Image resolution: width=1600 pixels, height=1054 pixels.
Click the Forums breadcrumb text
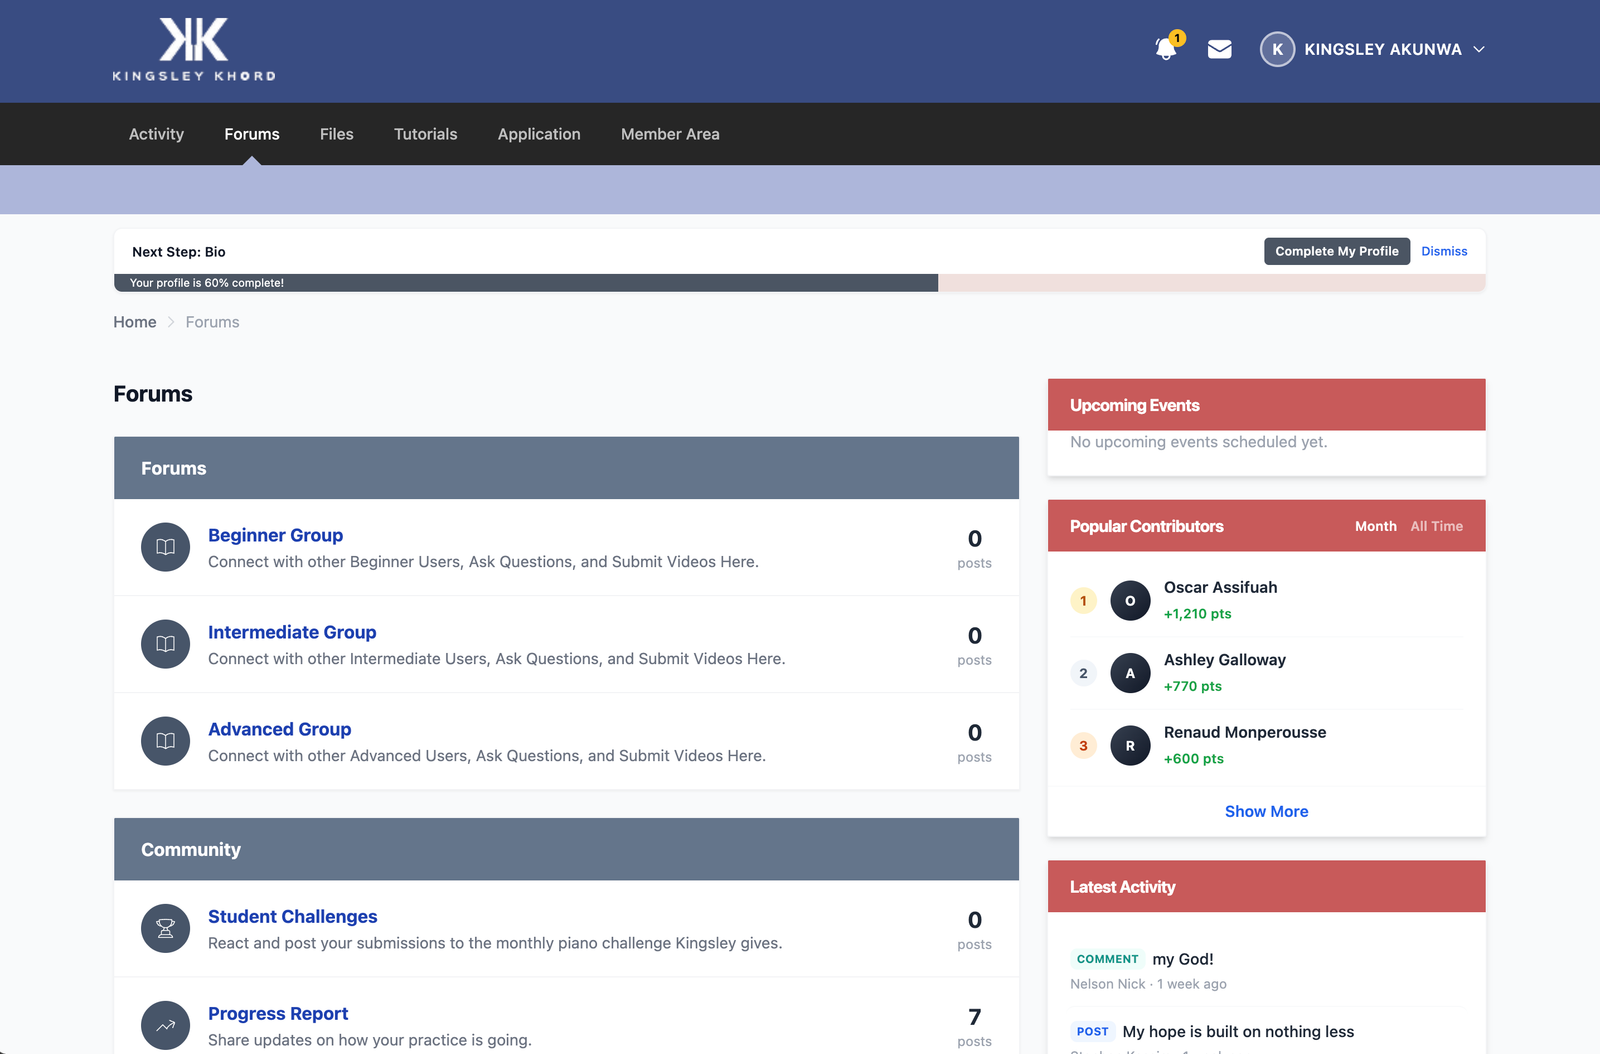click(x=212, y=322)
